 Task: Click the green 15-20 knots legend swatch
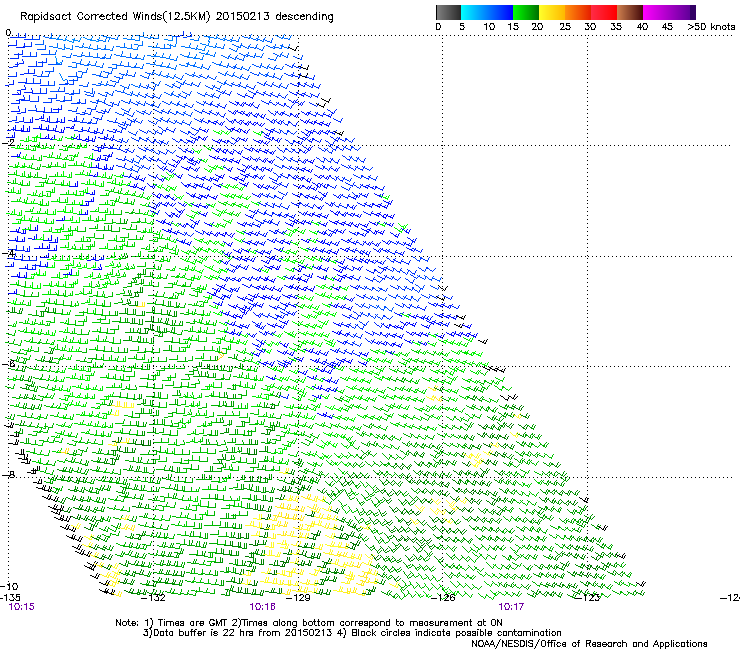click(526, 12)
